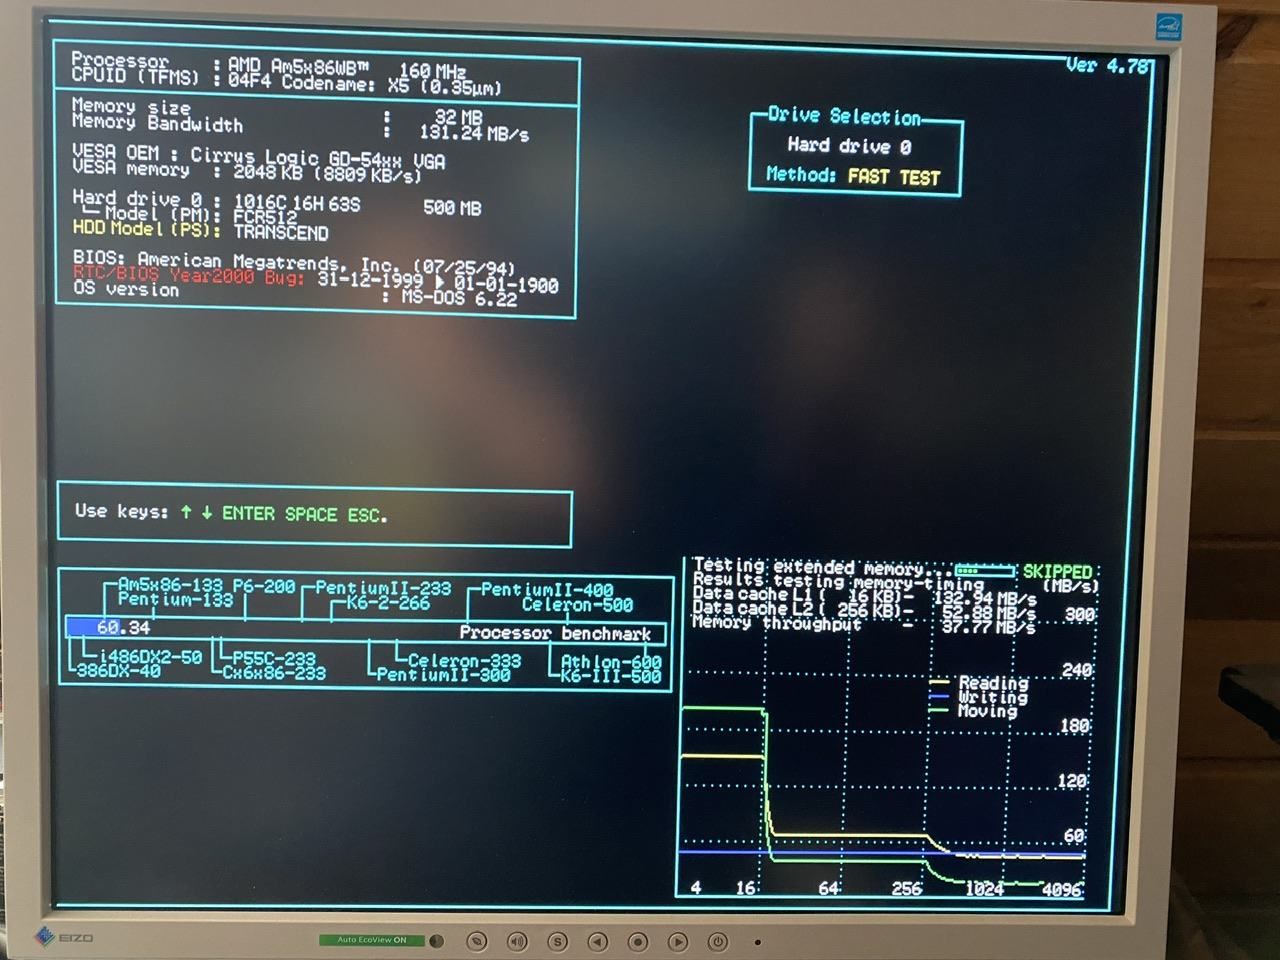The width and height of the screenshot is (1280, 960).
Task: Click the American Megatrends BIOS line
Action: tap(294, 263)
